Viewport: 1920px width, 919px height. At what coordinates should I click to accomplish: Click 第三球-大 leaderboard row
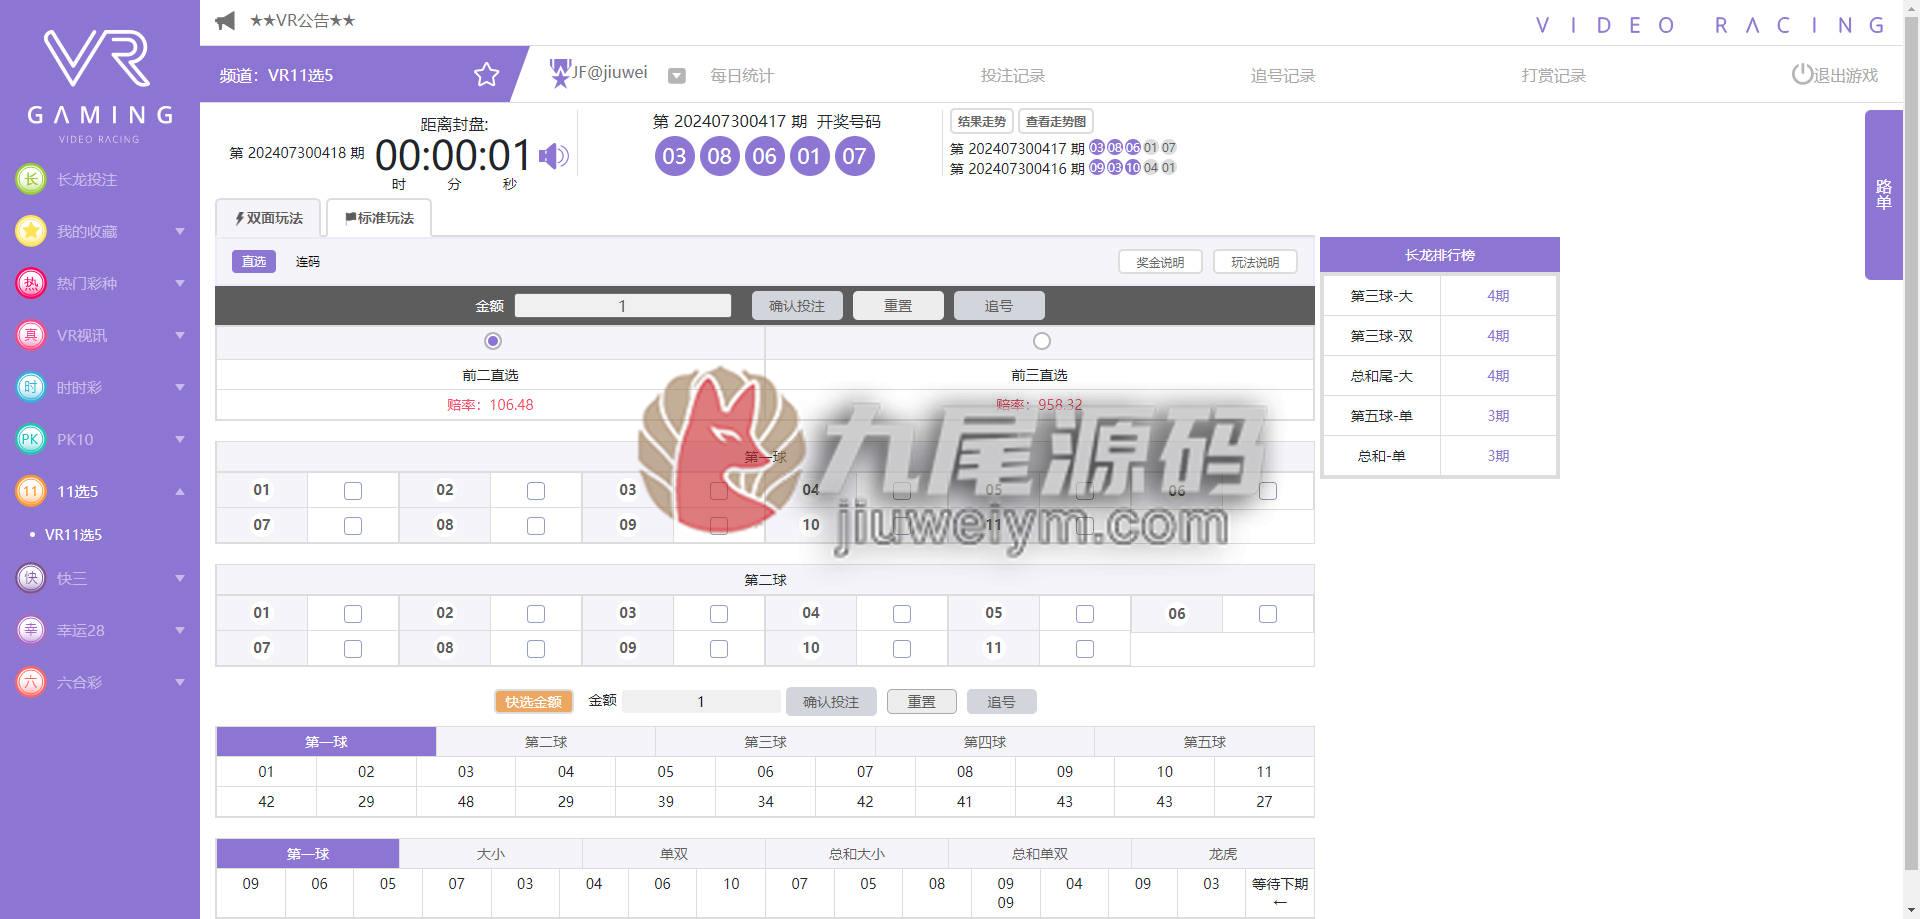[1439, 296]
